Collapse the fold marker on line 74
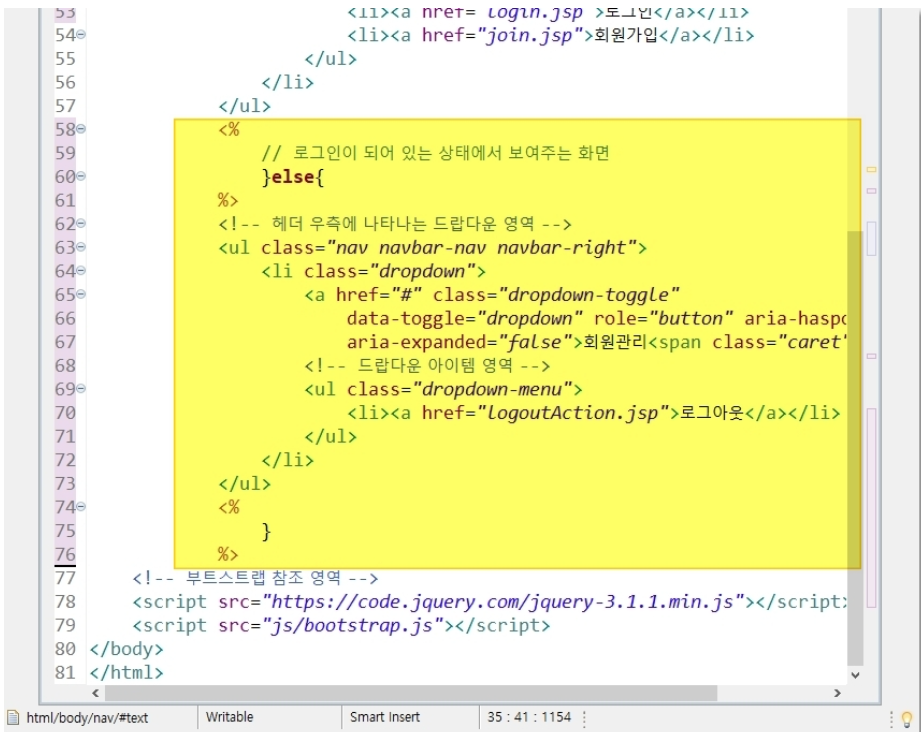The image size is (921, 732). (x=81, y=506)
